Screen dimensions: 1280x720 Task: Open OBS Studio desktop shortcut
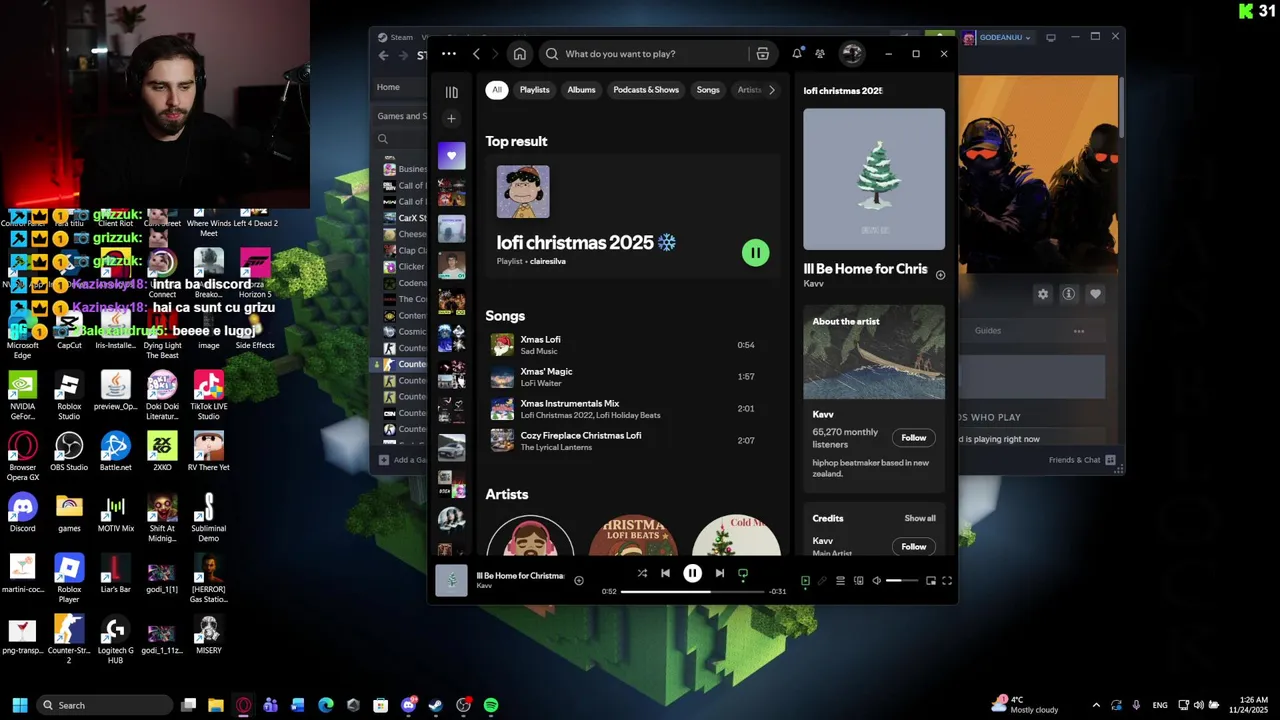click(x=69, y=452)
